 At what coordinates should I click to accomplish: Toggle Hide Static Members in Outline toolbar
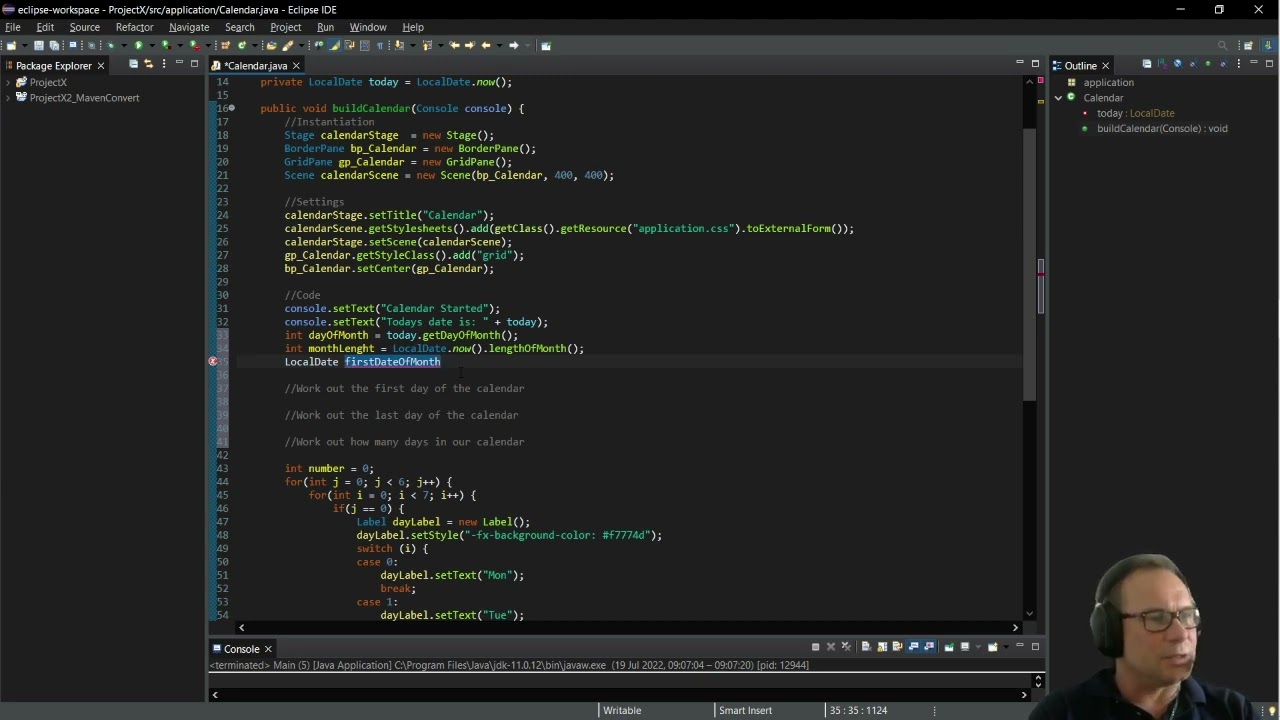click(1193, 64)
